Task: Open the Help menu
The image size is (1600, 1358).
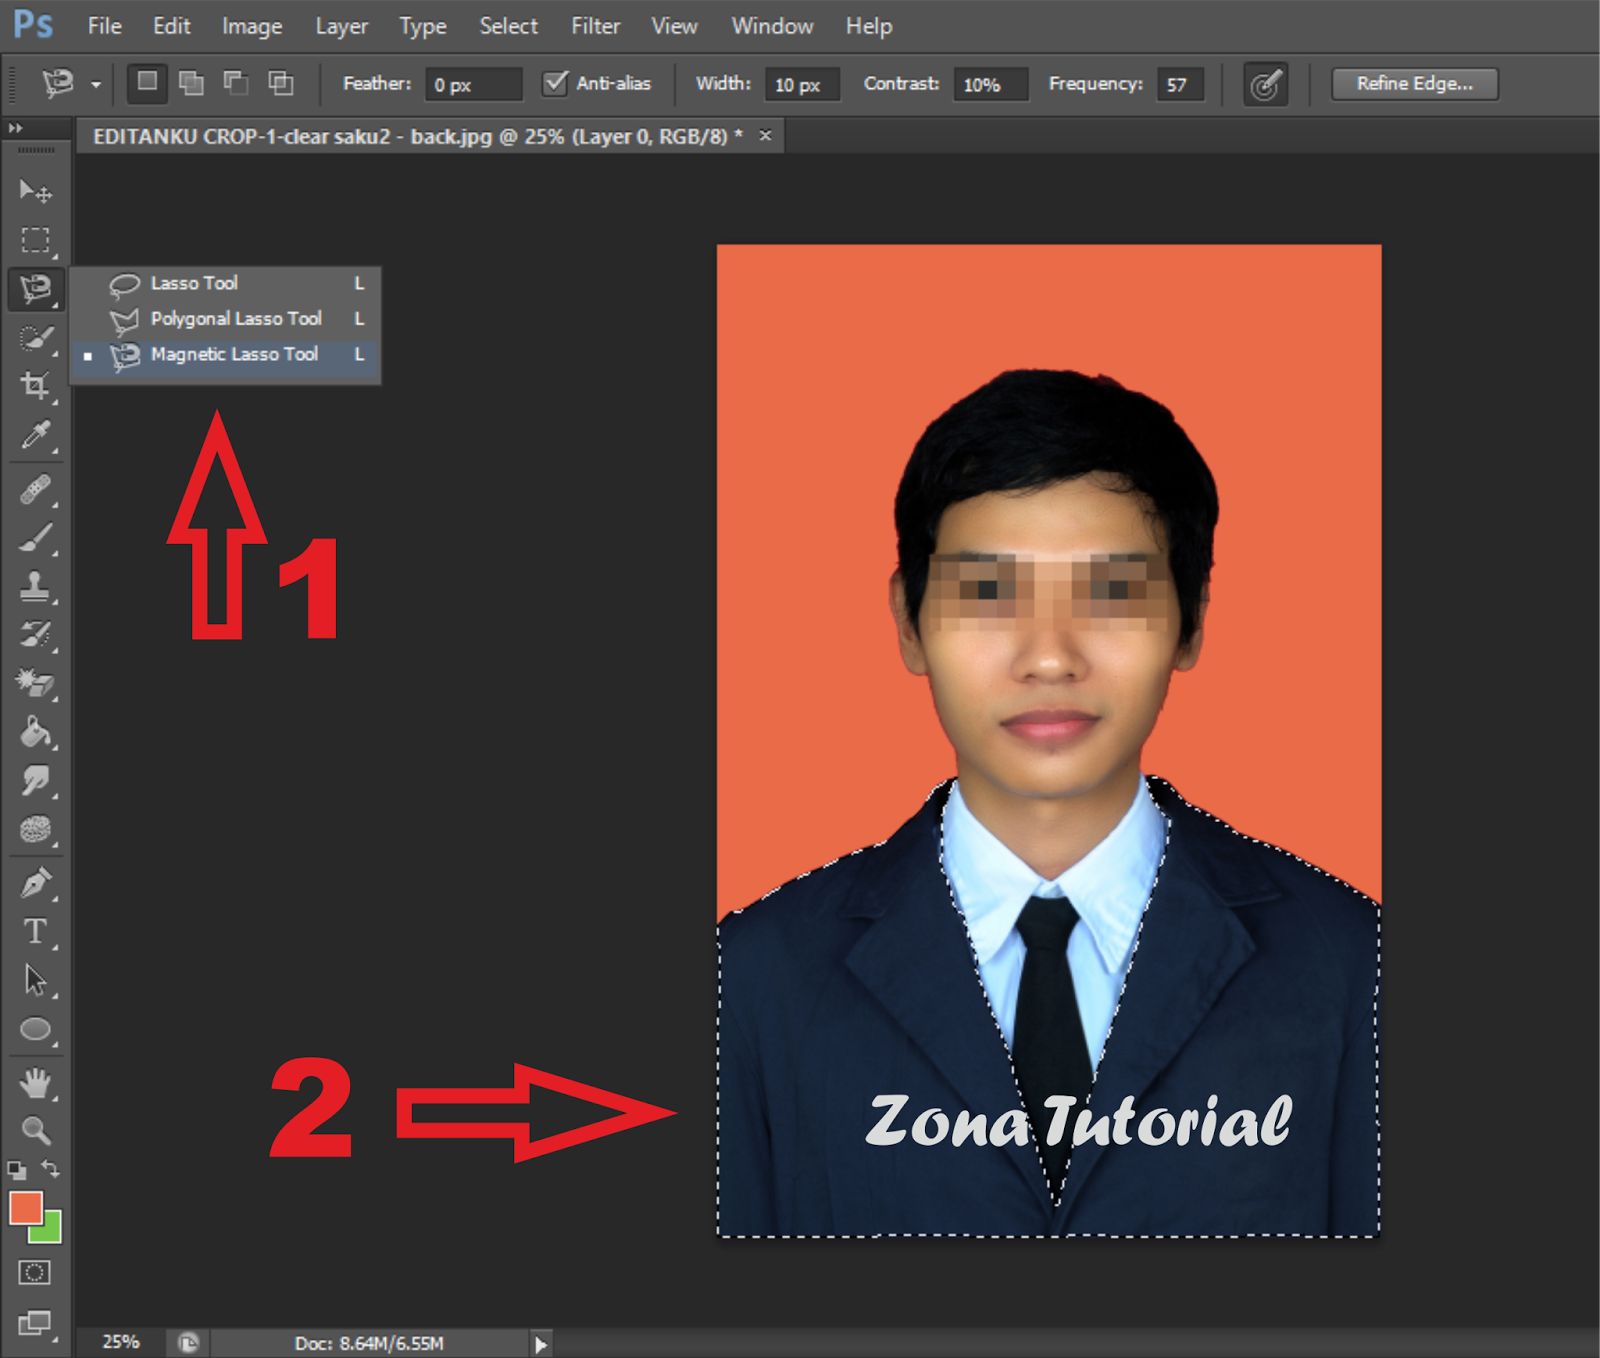Action: (x=869, y=26)
